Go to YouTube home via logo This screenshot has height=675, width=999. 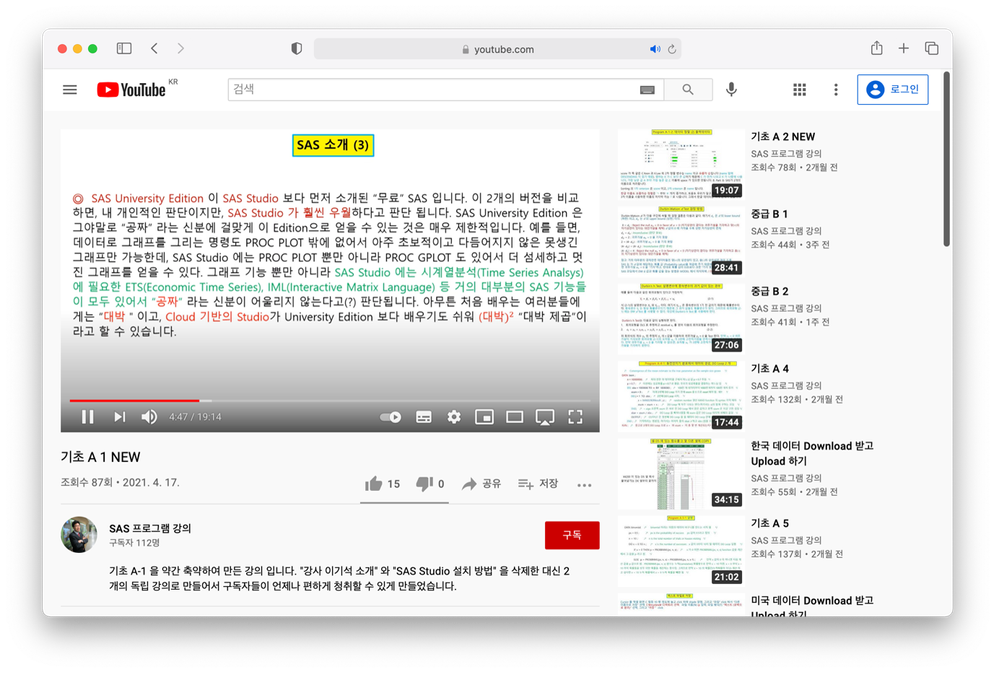click(x=132, y=90)
